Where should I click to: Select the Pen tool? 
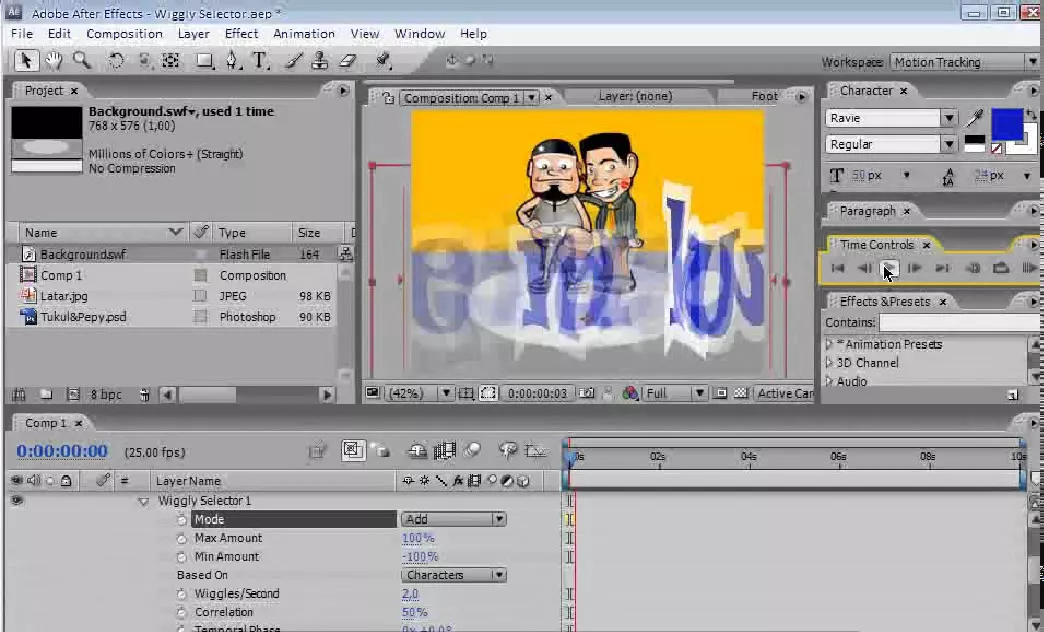tap(232, 61)
